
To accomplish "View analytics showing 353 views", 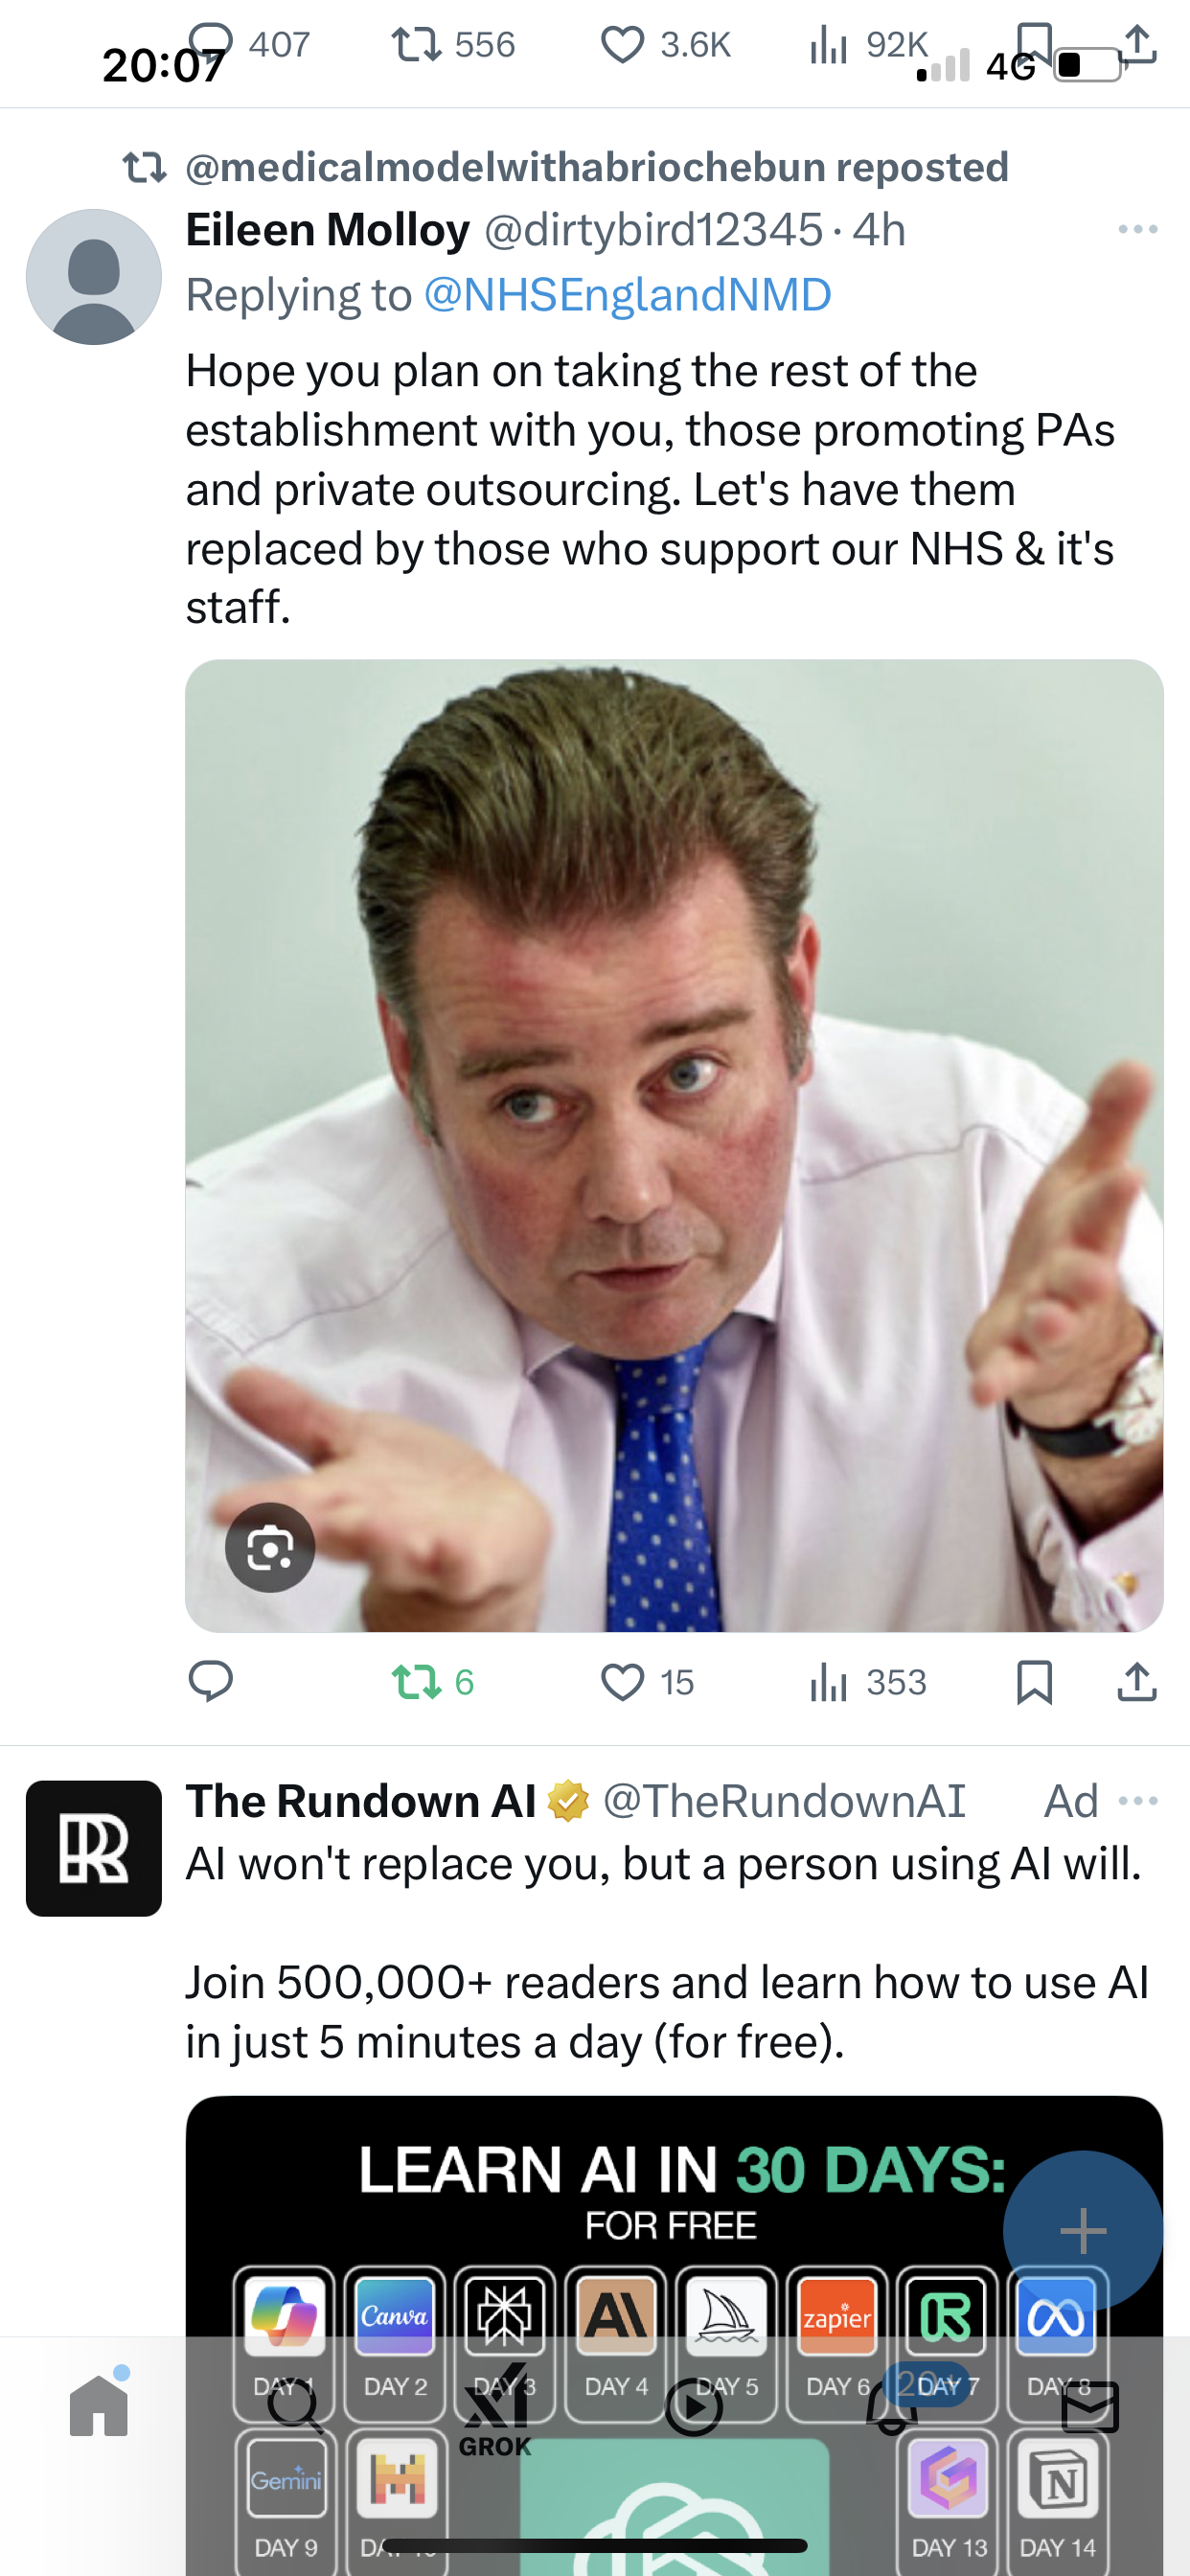I will [868, 1682].
